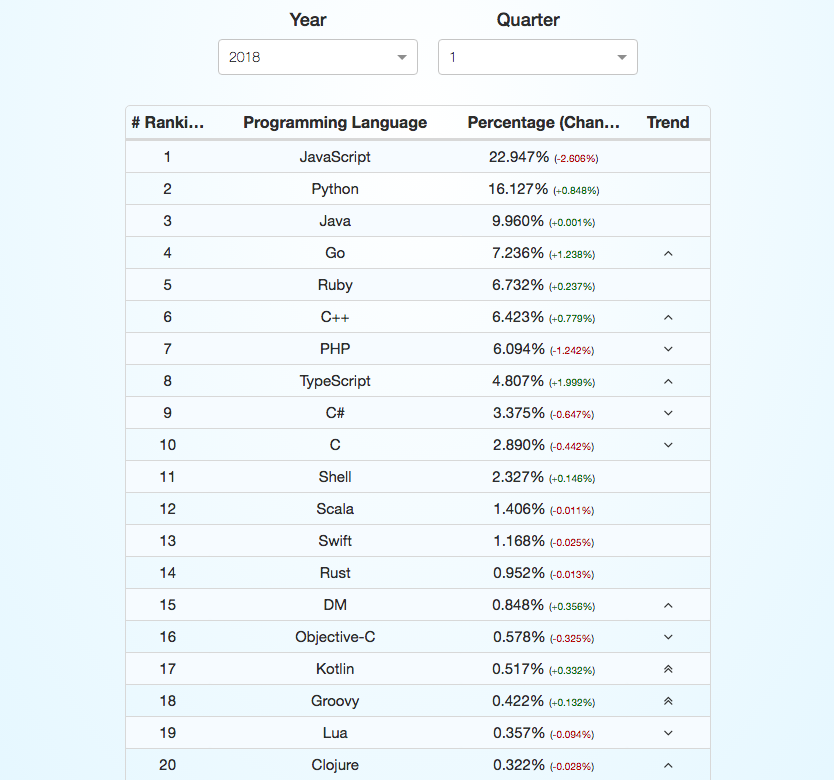Screen dimensions: 834x780
Task: Click the downward trend arrow for PHP
Action: pyautogui.click(x=668, y=349)
